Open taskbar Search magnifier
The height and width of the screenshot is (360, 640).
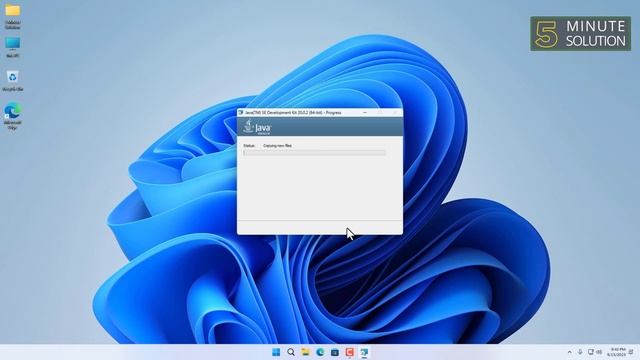pos(291,352)
